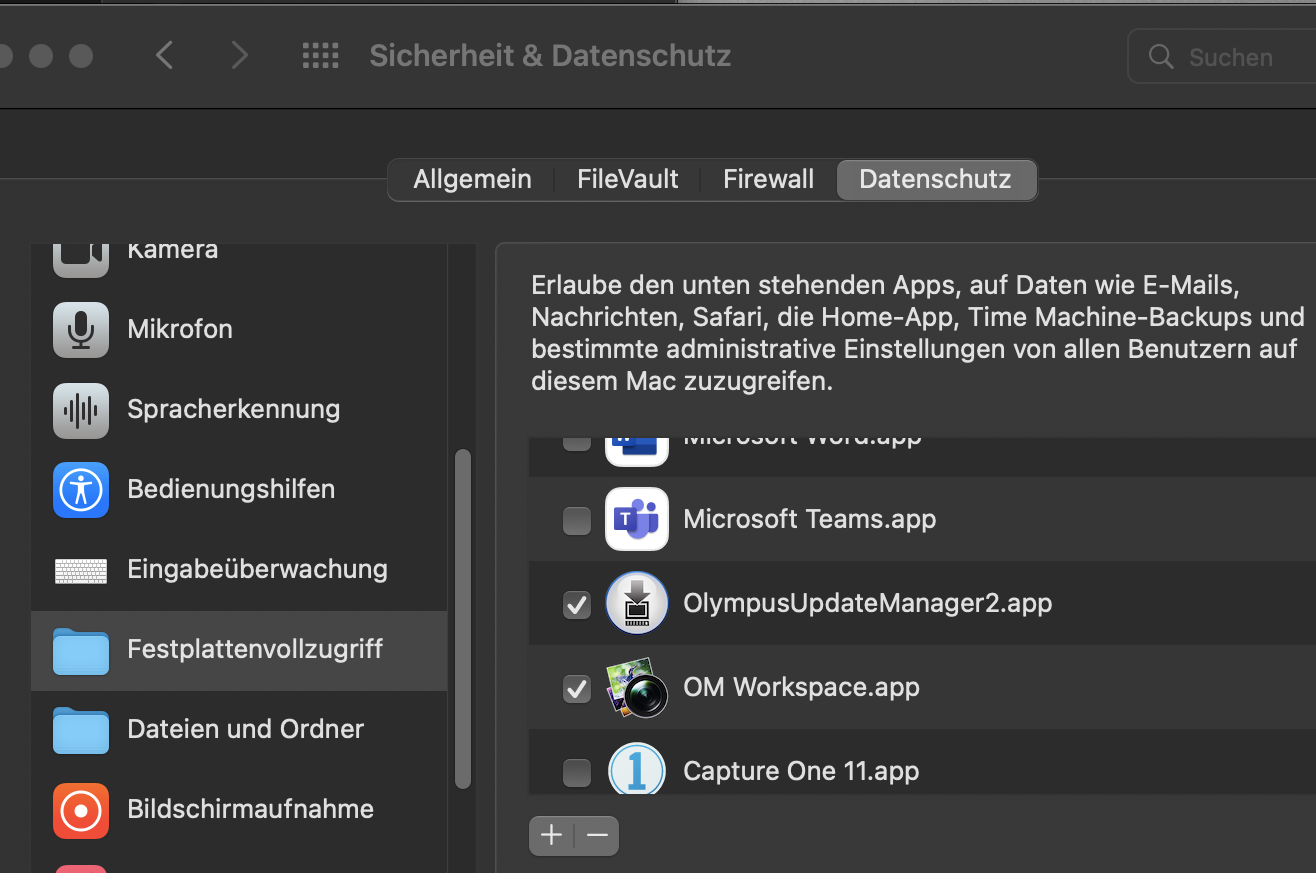
Task: Click the privacy sidebar scrollbar
Action: pyautogui.click(x=462, y=619)
